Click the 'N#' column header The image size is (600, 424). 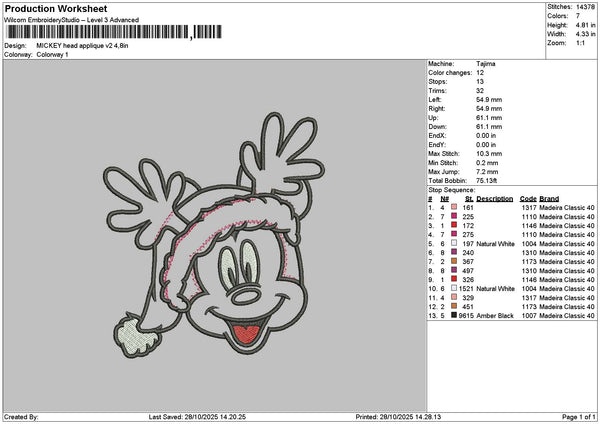click(x=444, y=199)
